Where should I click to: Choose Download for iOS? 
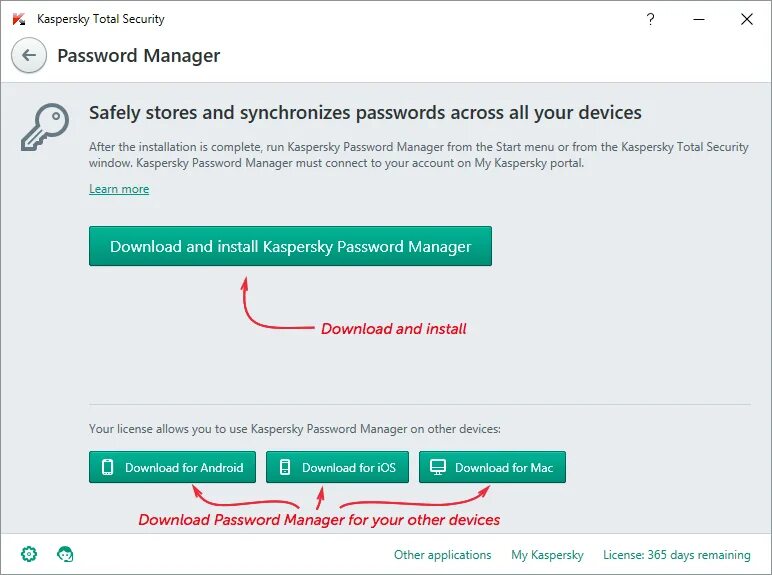tap(337, 467)
